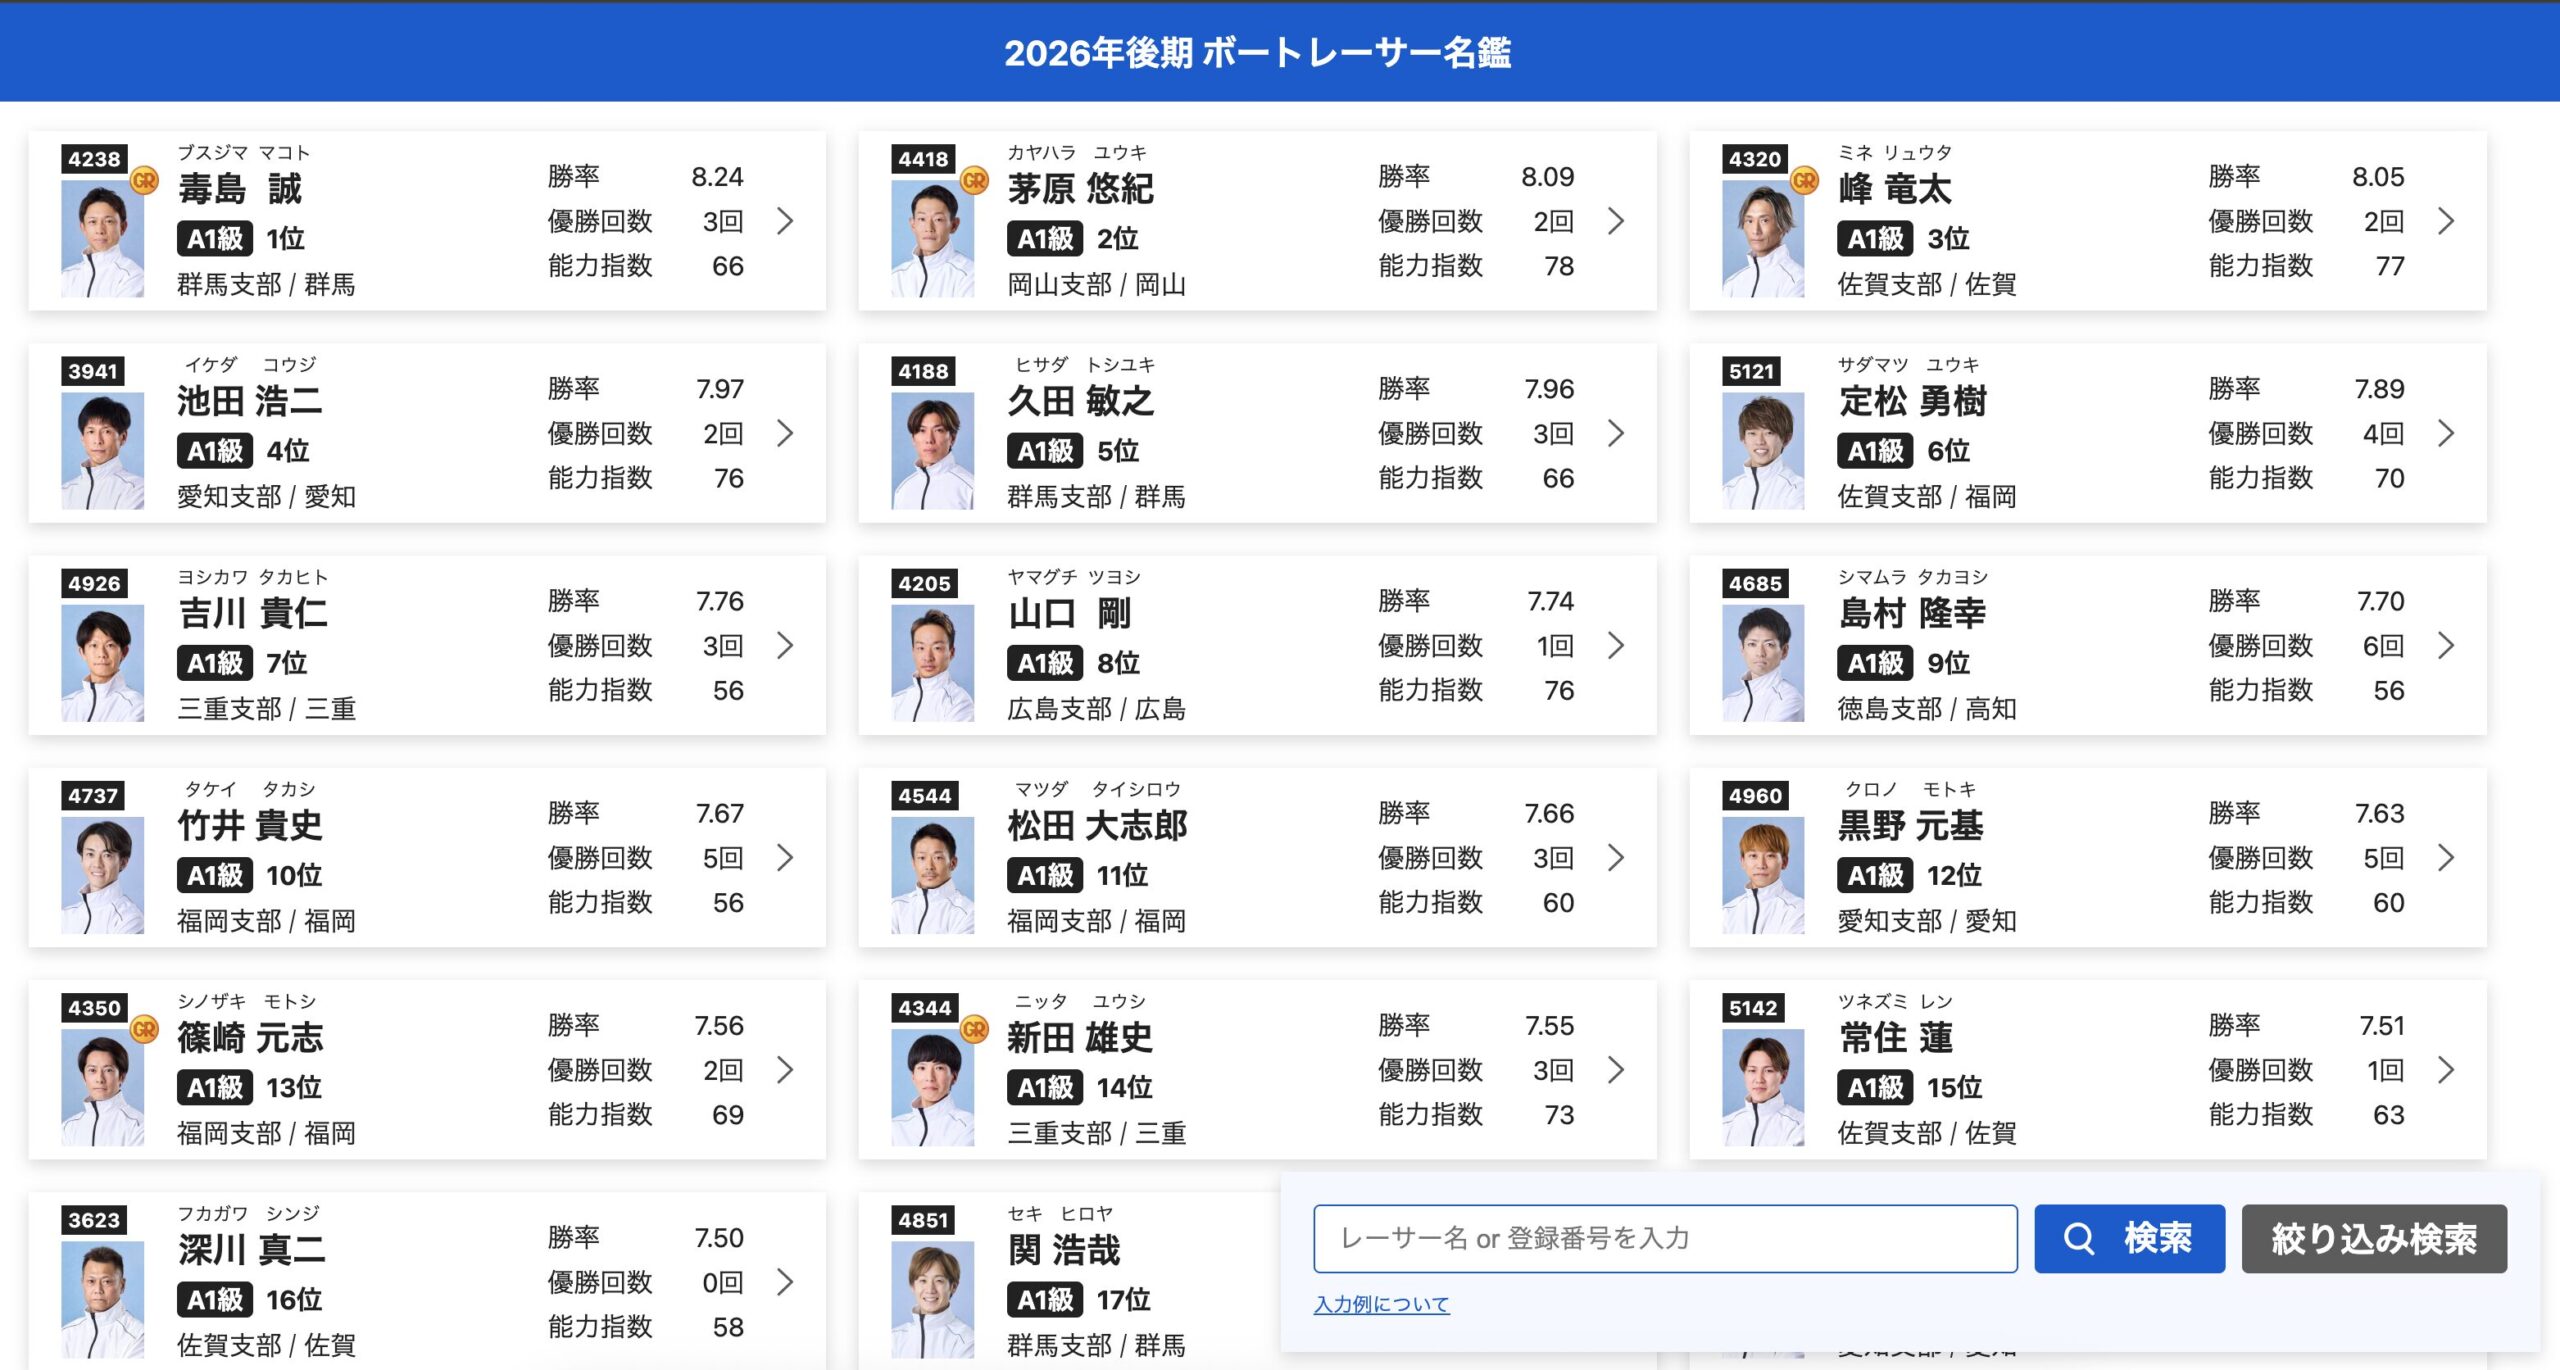Image resolution: width=2560 pixels, height=1370 pixels.
Task: Click registration number badge 4238
Action: coord(94,159)
